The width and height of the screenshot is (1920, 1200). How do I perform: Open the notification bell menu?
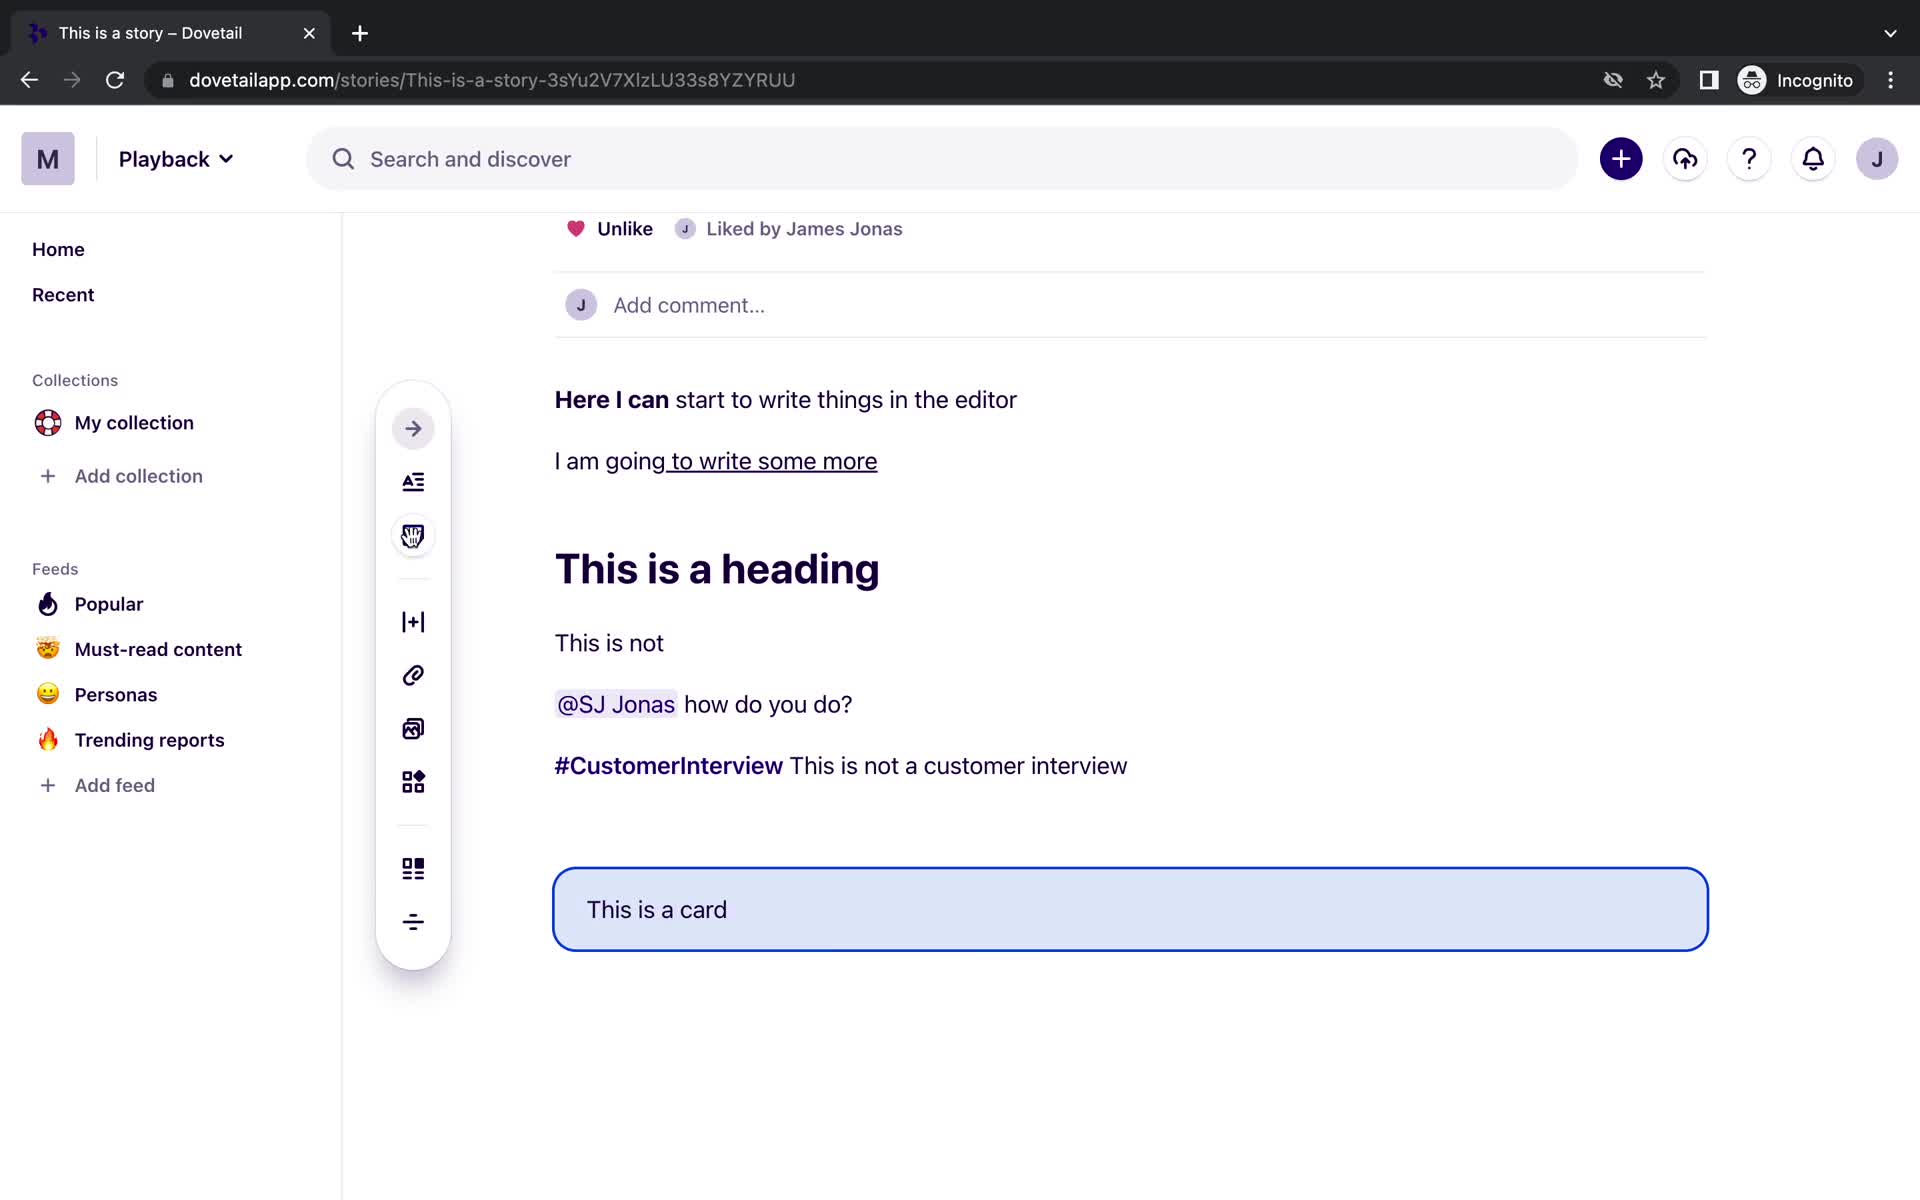(x=1812, y=158)
